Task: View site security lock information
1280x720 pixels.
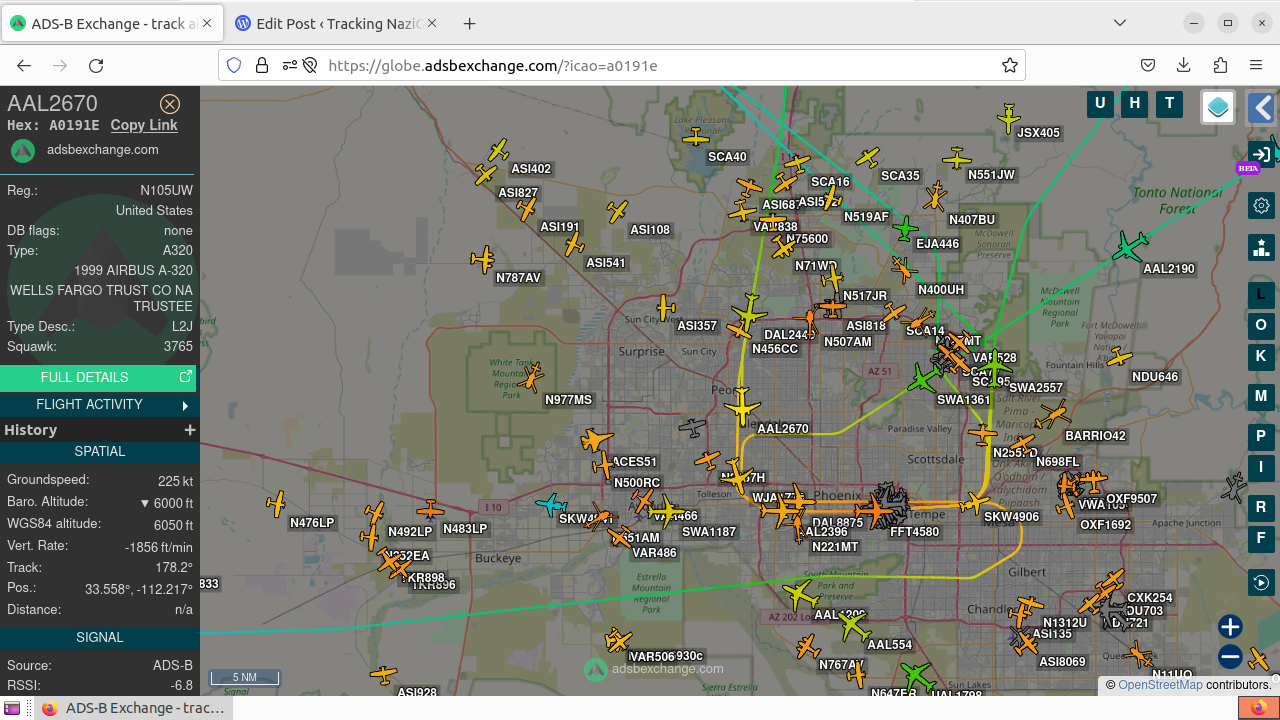Action: pos(262,66)
